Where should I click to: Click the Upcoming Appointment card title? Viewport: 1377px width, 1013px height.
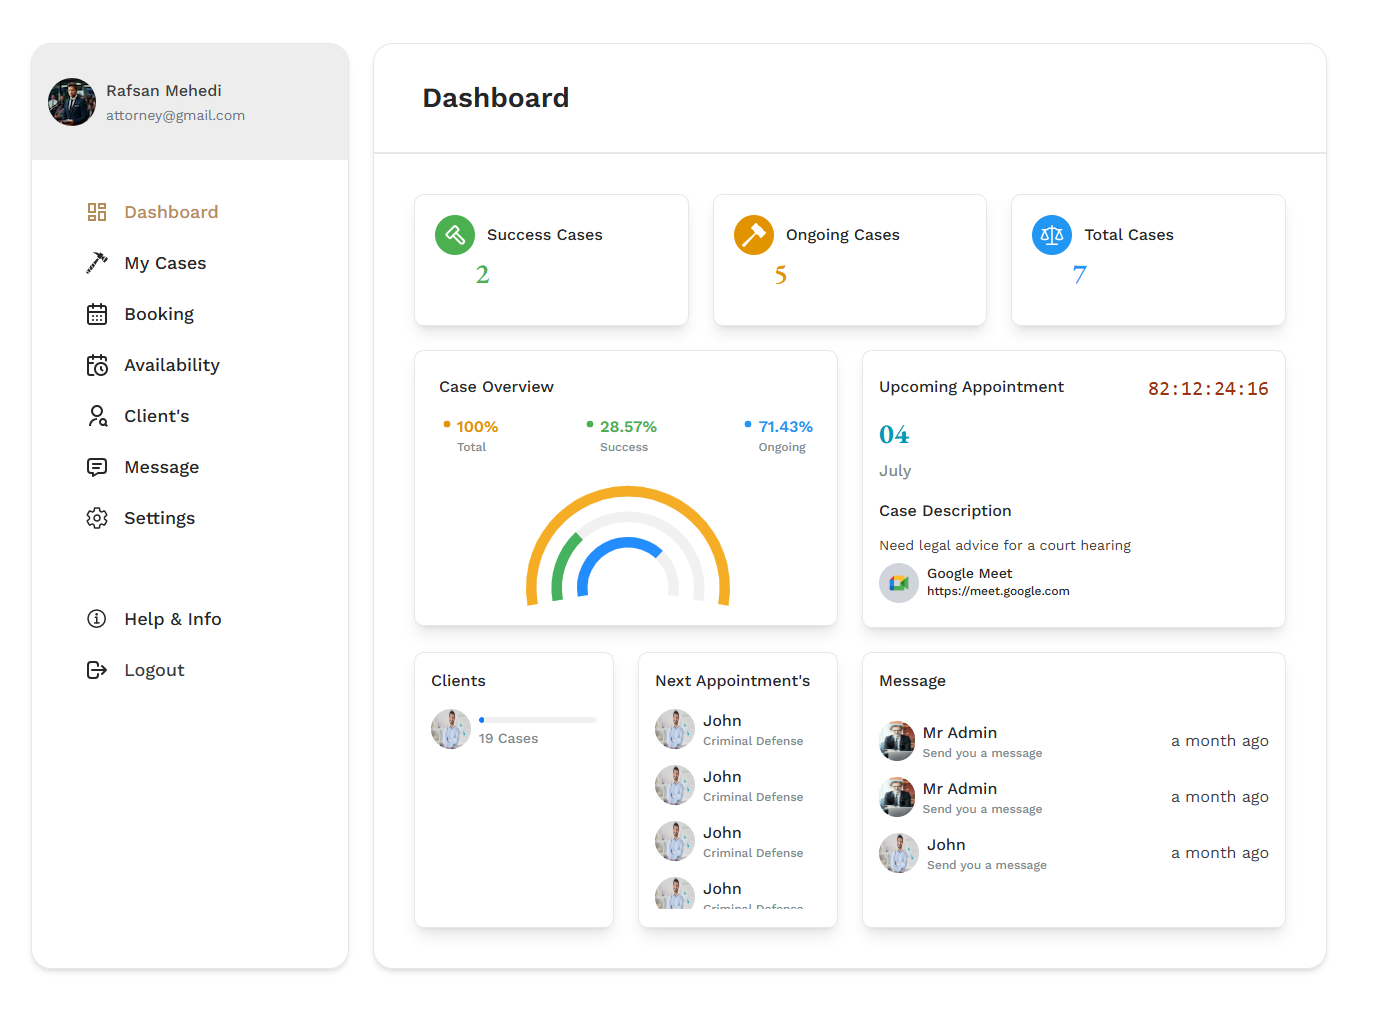coord(971,387)
